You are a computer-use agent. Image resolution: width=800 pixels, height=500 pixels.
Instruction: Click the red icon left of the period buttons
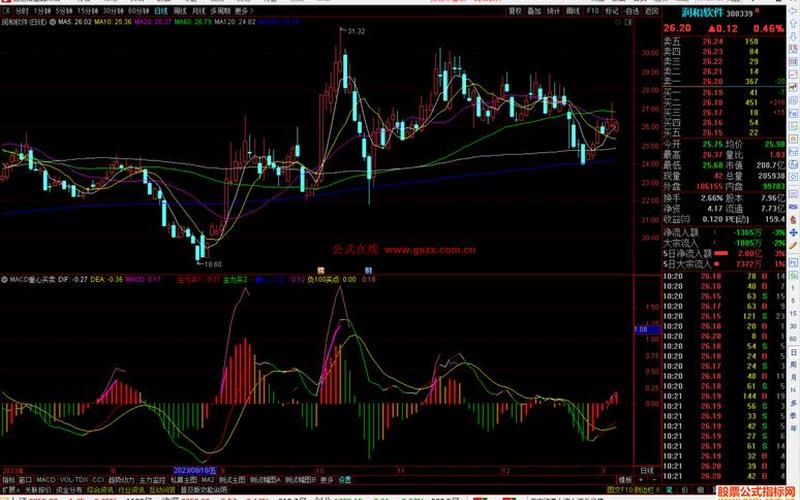tap(6, 10)
